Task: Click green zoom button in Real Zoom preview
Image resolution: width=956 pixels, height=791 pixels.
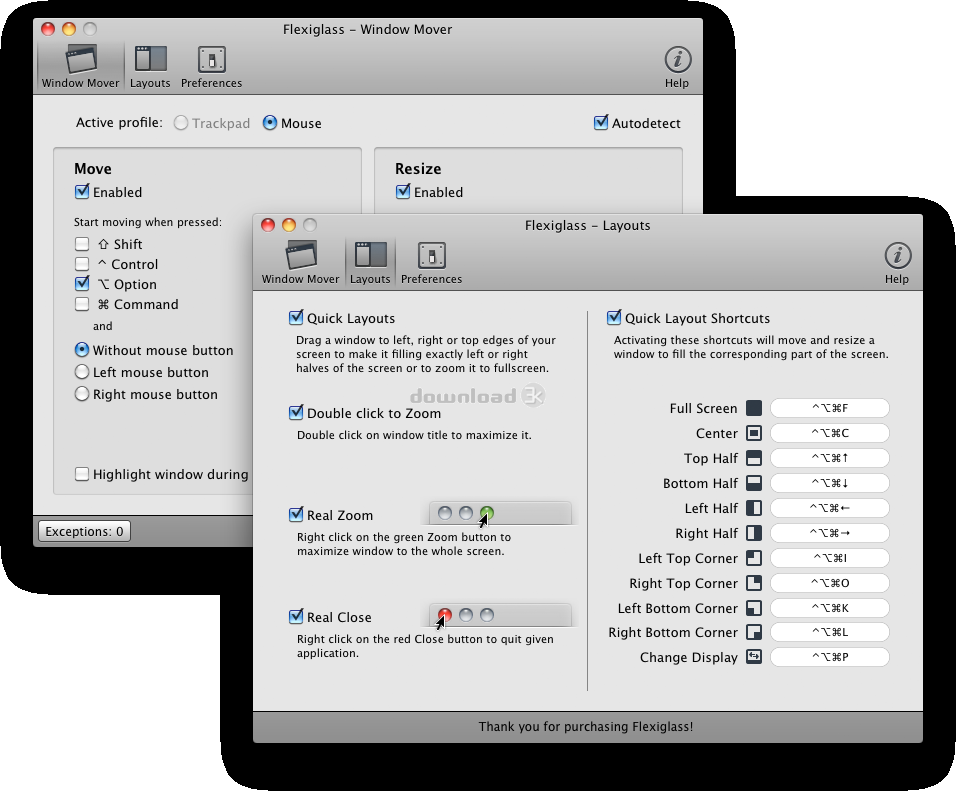Action: [487, 513]
